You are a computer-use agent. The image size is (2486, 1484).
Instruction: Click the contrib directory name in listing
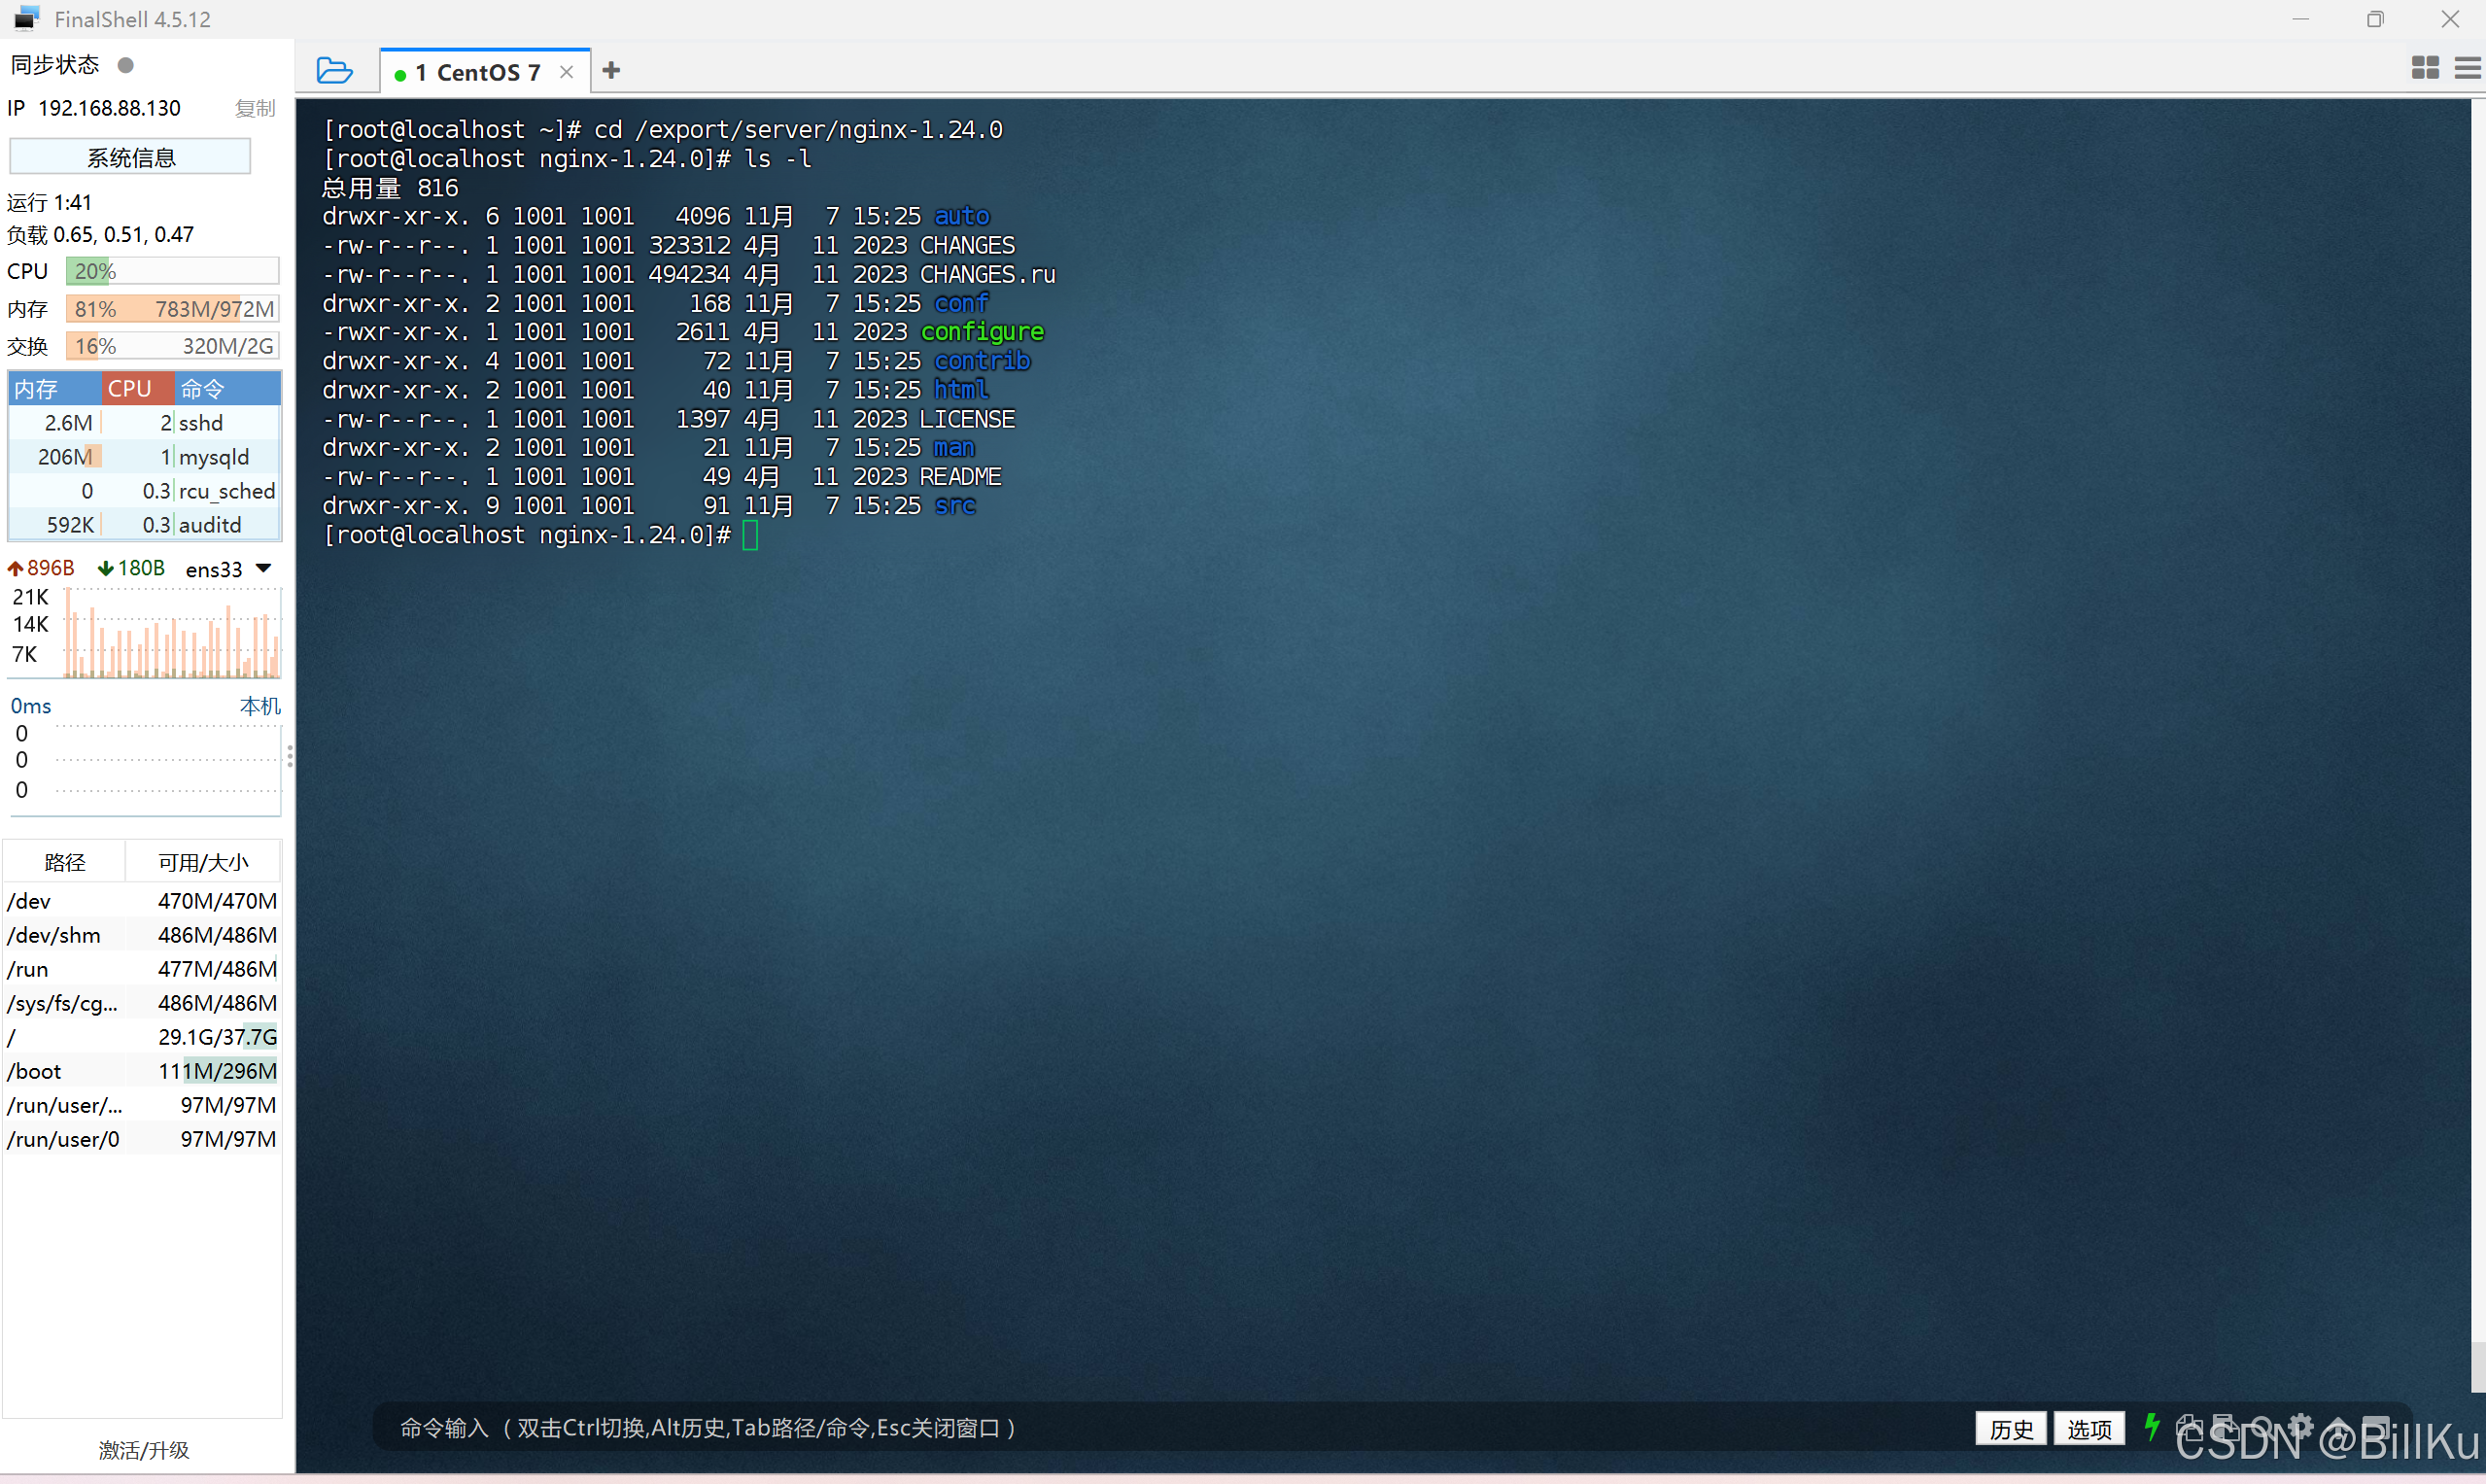pyautogui.click(x=982, y=361)
